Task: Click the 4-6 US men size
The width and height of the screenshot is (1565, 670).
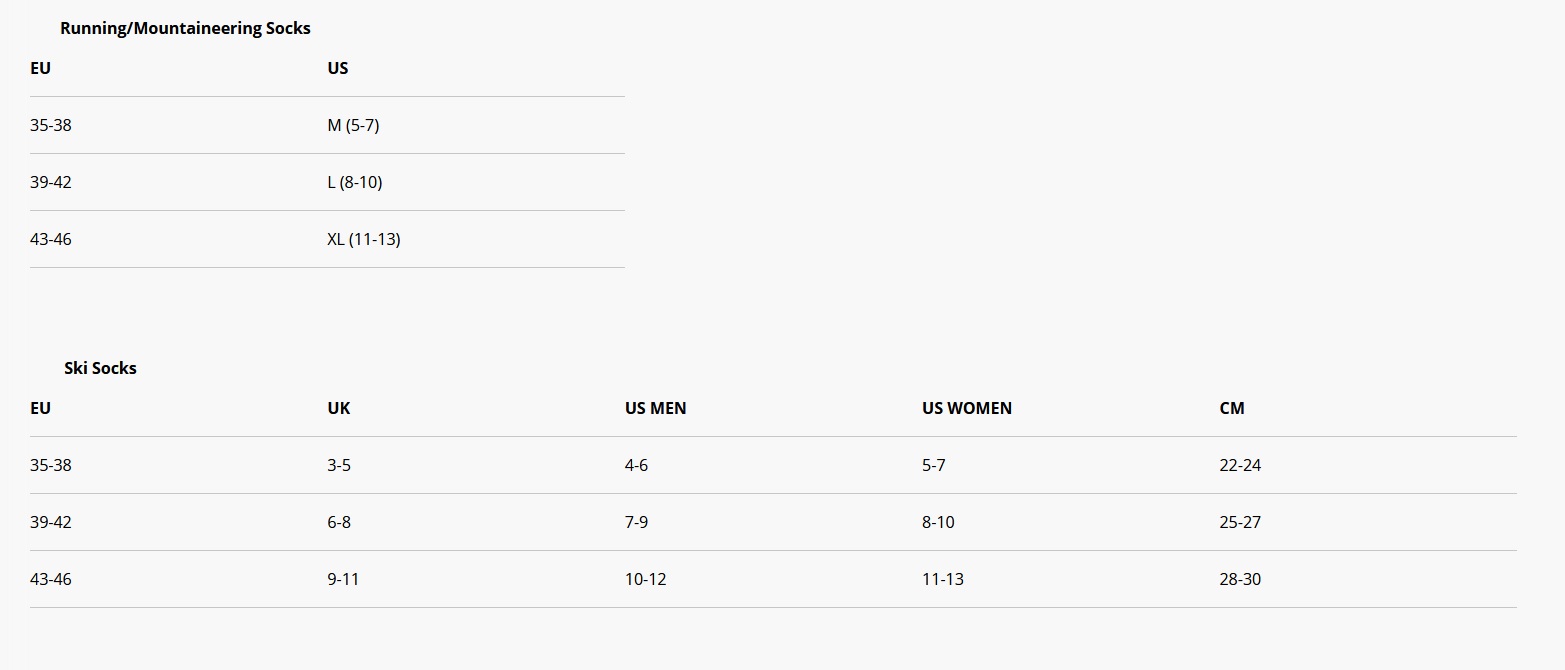Action: pos(636,465)
